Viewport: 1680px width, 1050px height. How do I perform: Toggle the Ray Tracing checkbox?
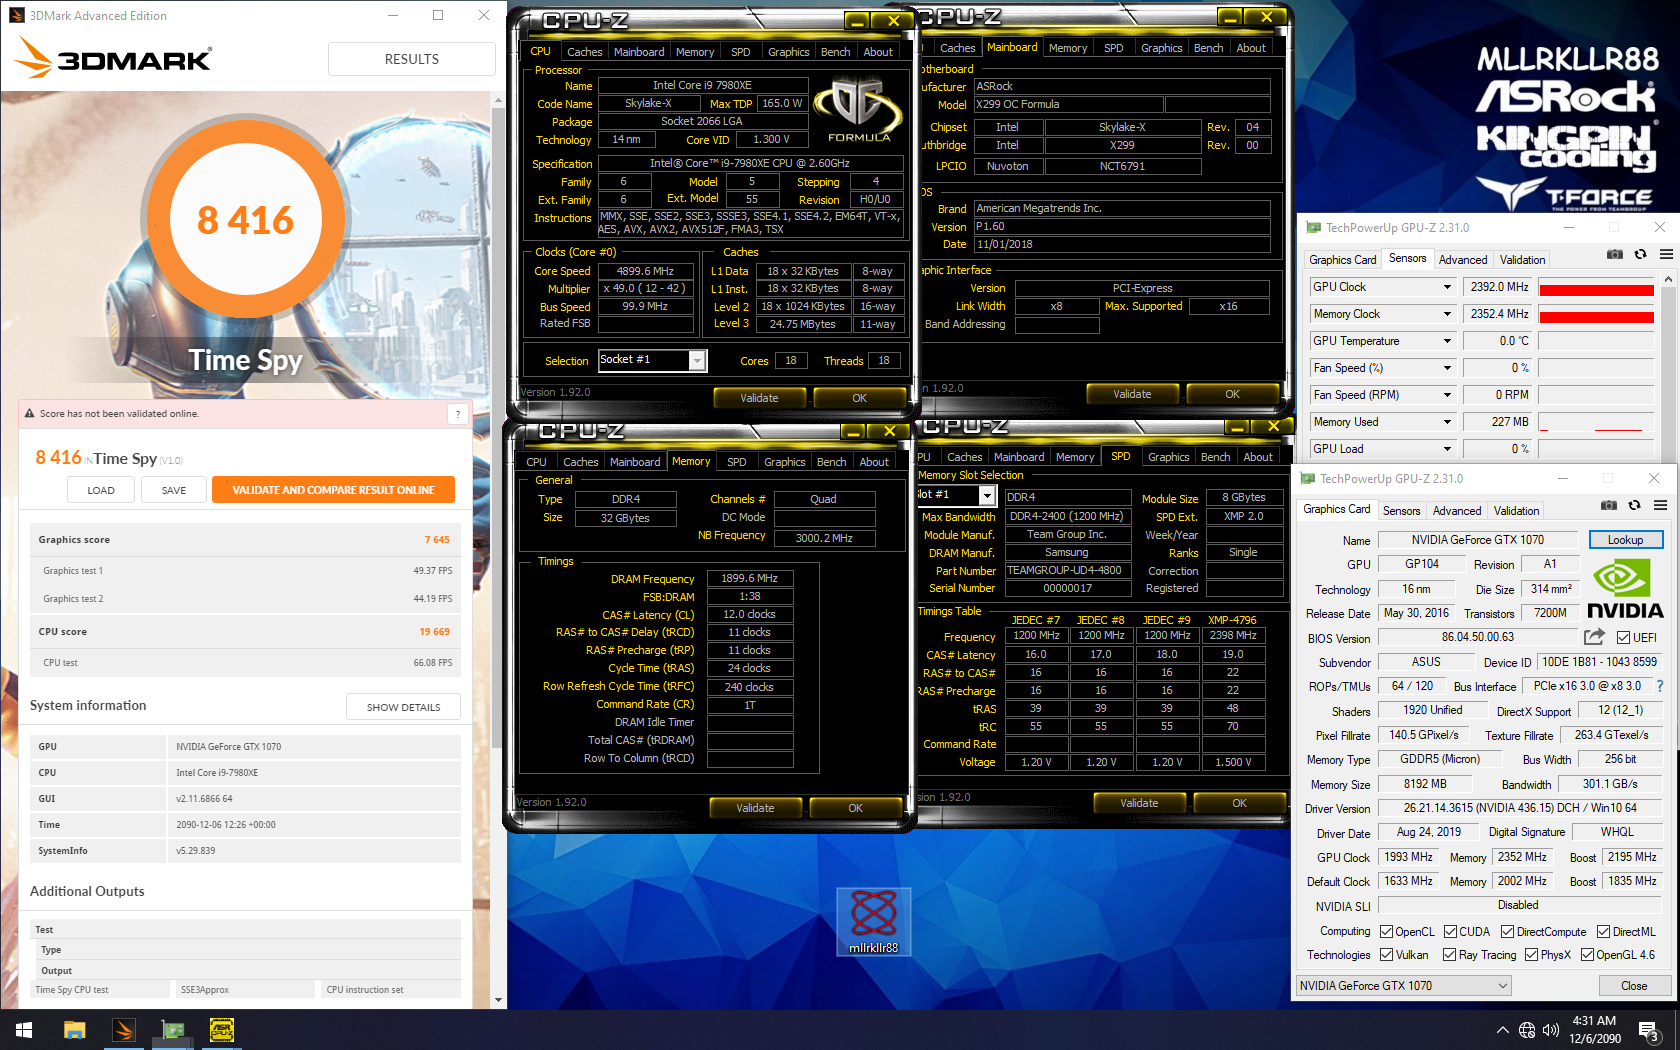pos(1450,955)
